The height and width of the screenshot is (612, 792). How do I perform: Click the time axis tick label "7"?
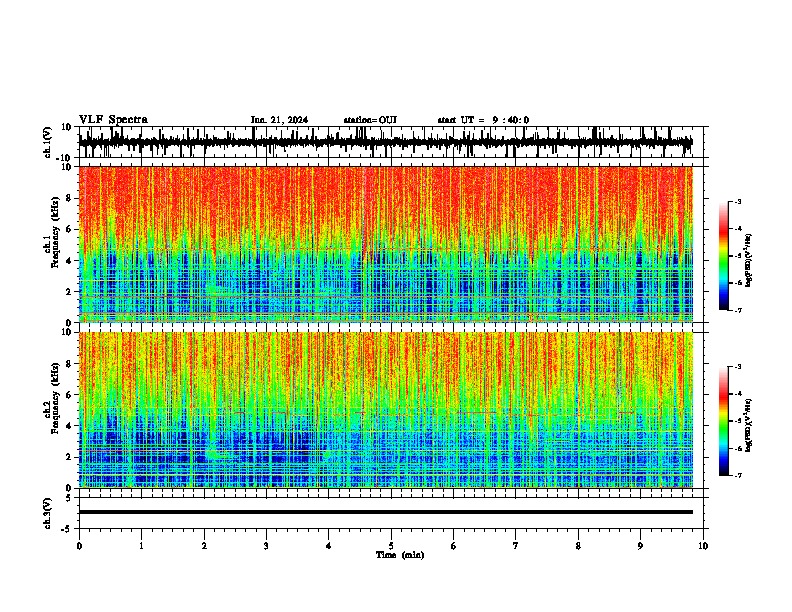click(x=516, y=546)
